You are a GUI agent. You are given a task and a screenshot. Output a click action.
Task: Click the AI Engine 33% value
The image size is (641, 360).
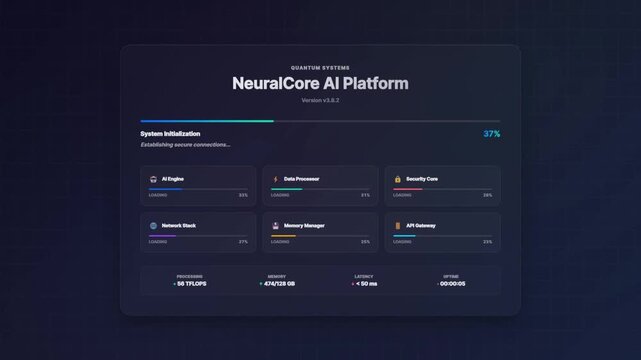click(x=243, y=195)
